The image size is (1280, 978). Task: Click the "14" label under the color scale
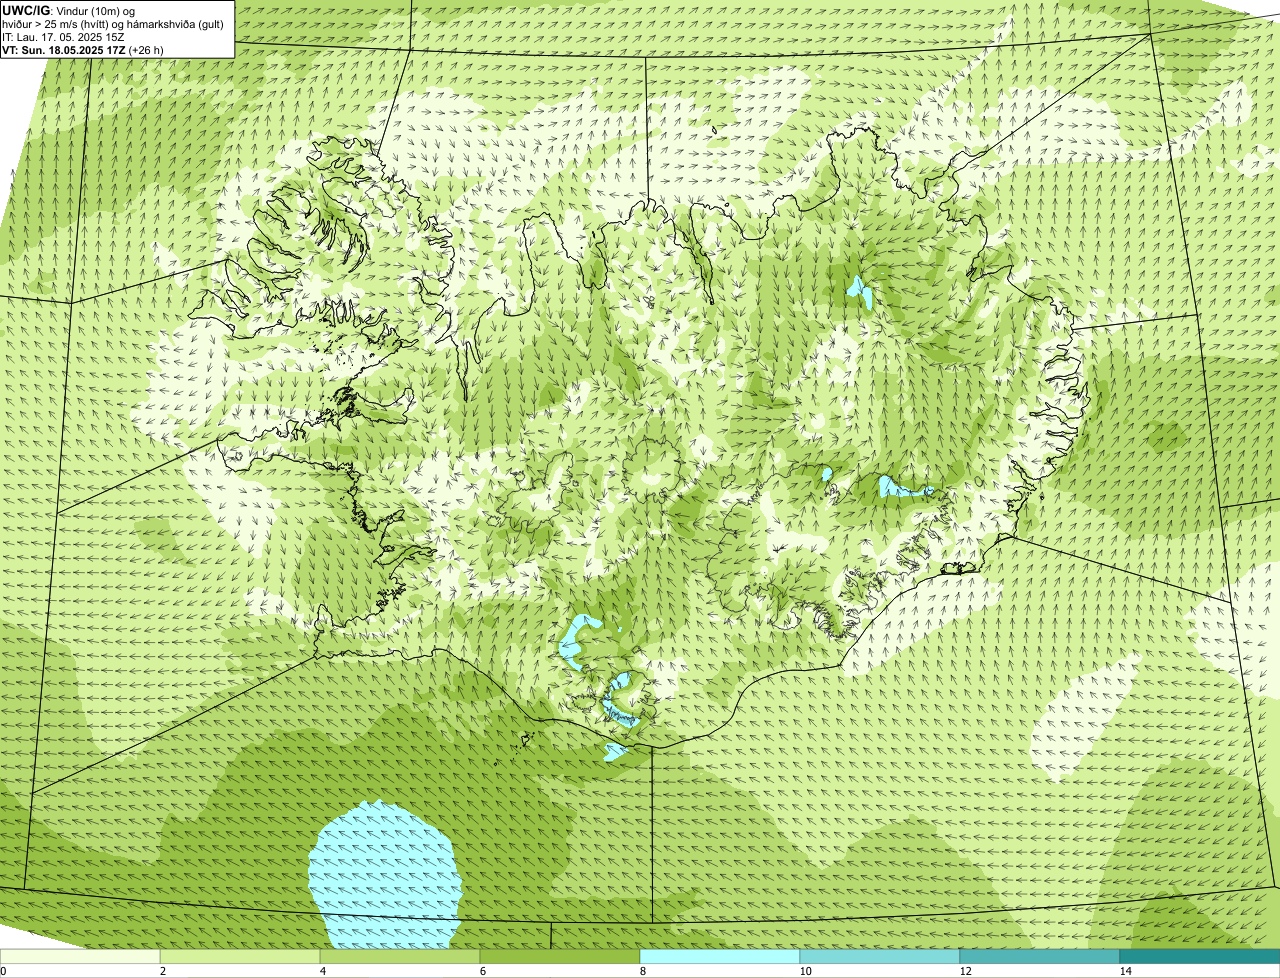coord(1126,971)
